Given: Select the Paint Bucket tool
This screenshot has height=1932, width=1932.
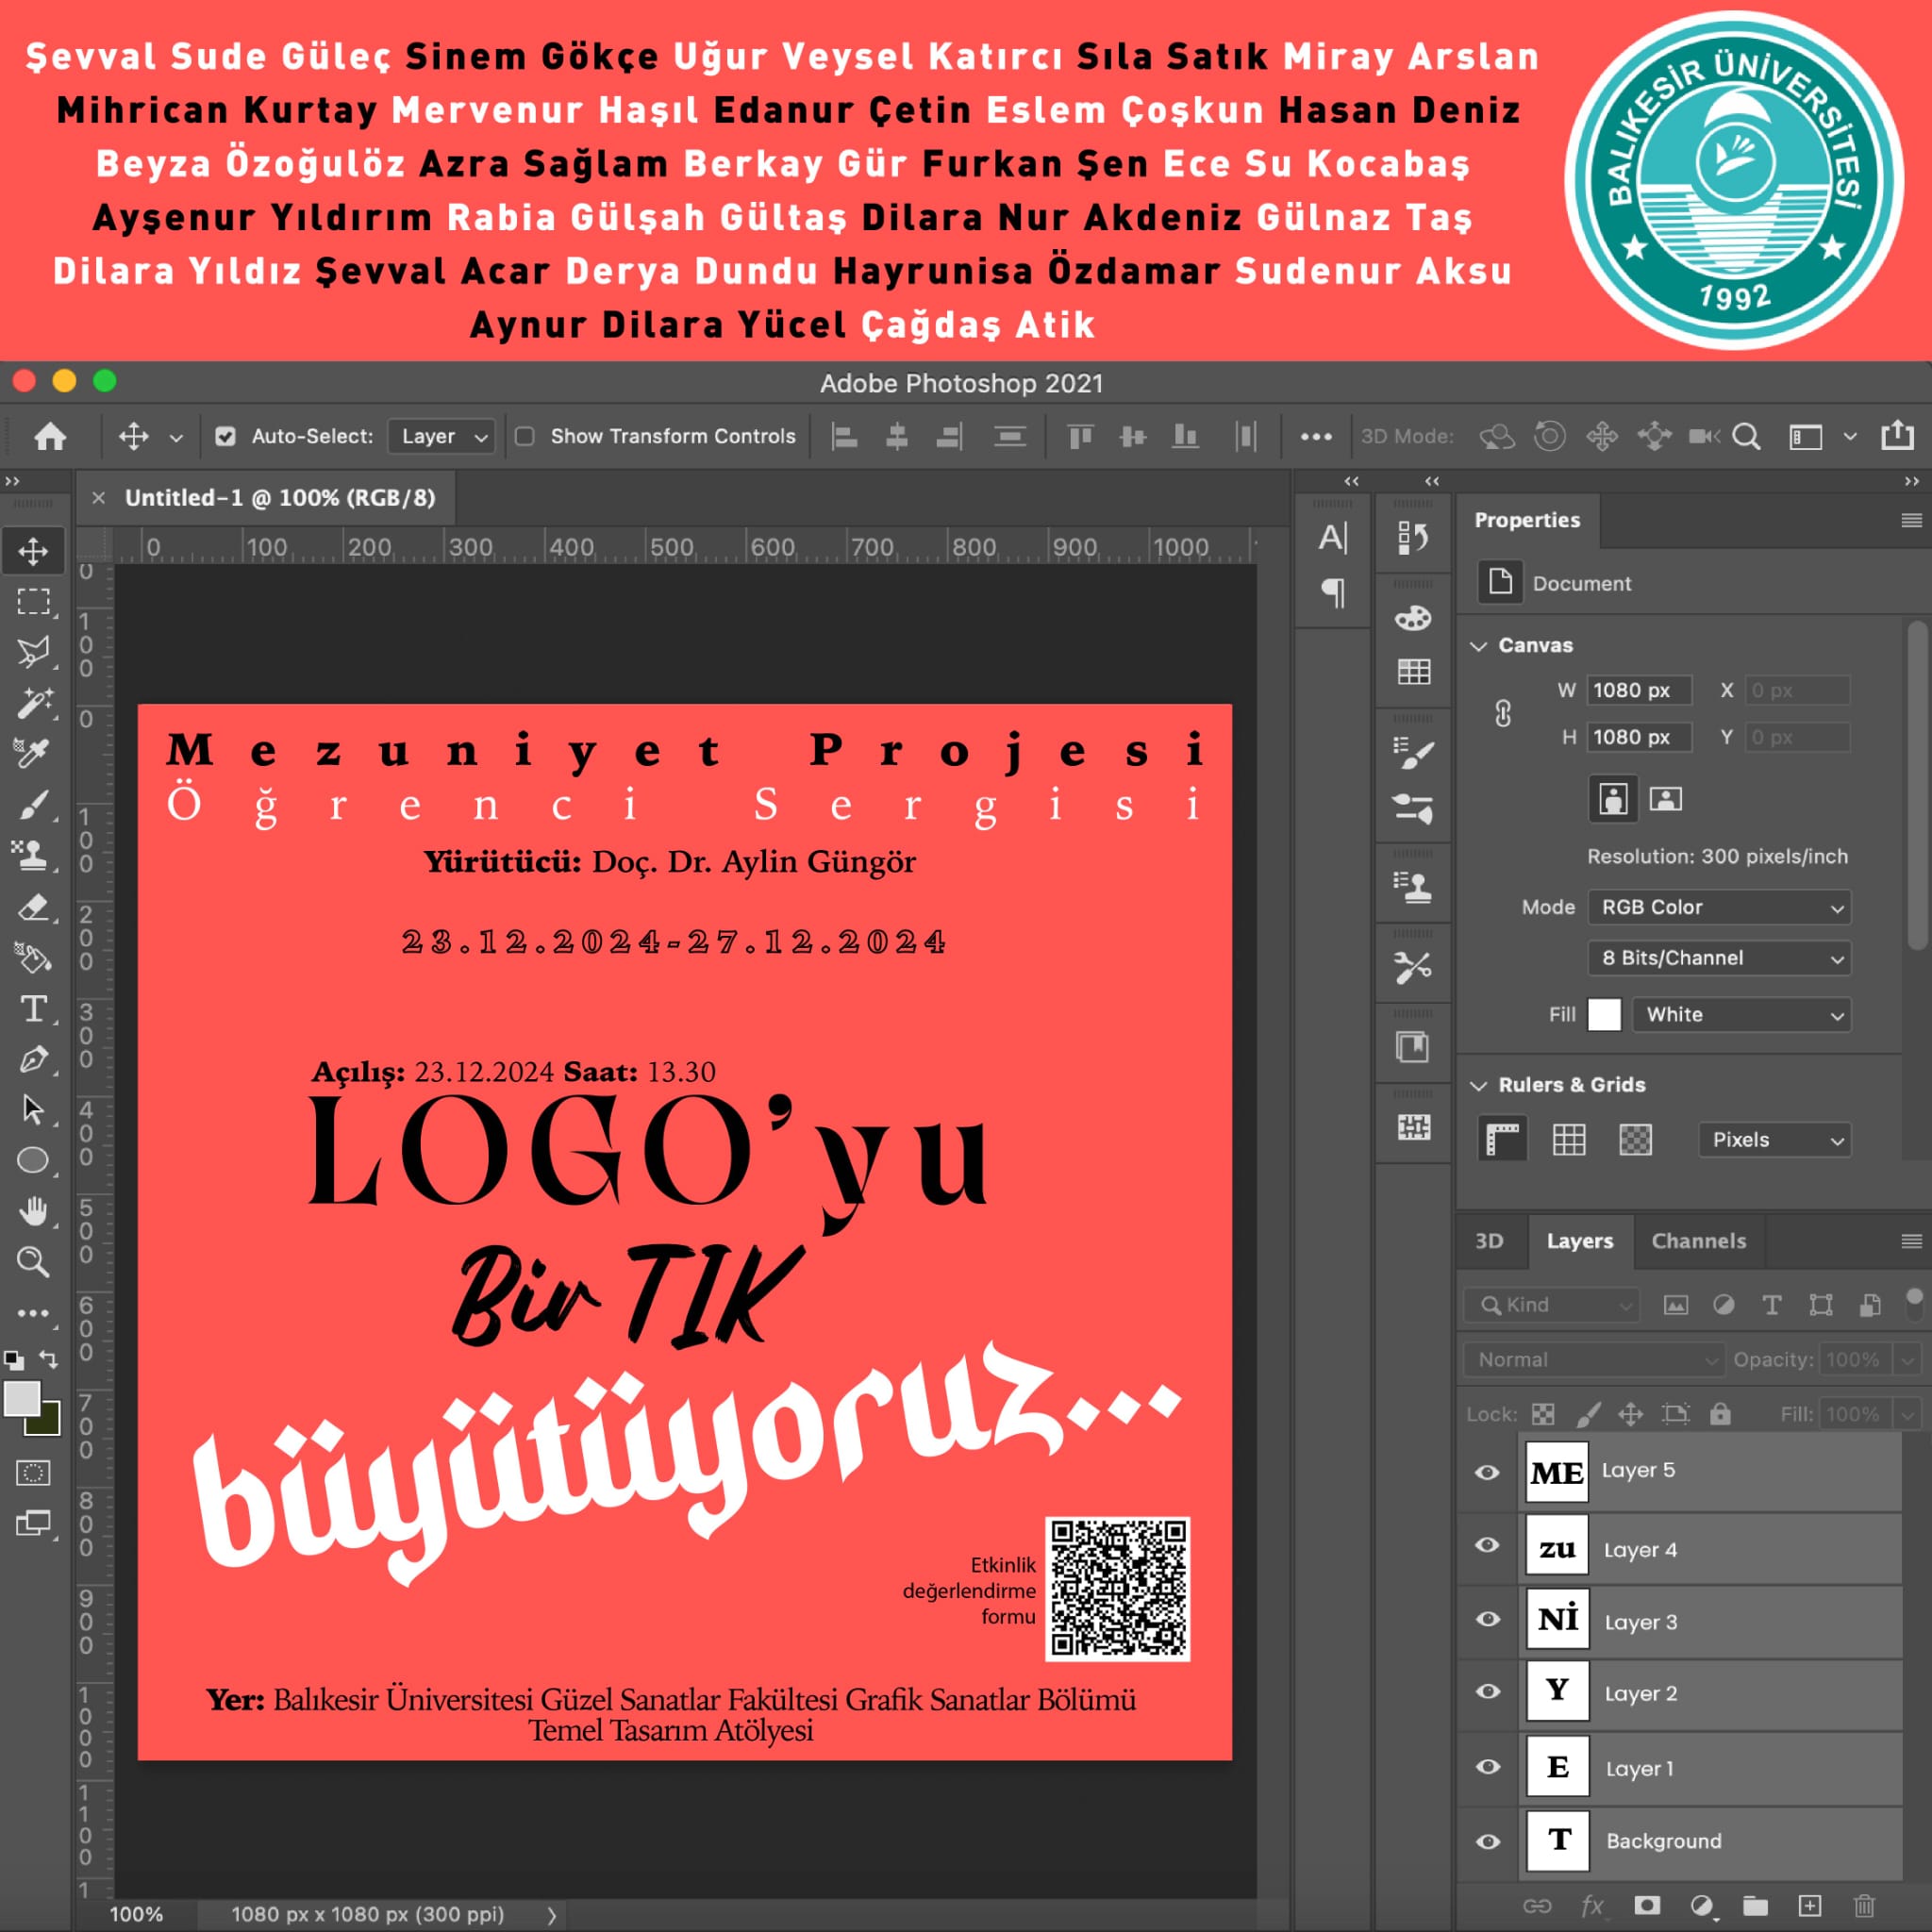Looking at the screenshot, I should pyautogui.click(x=33, y=959).
